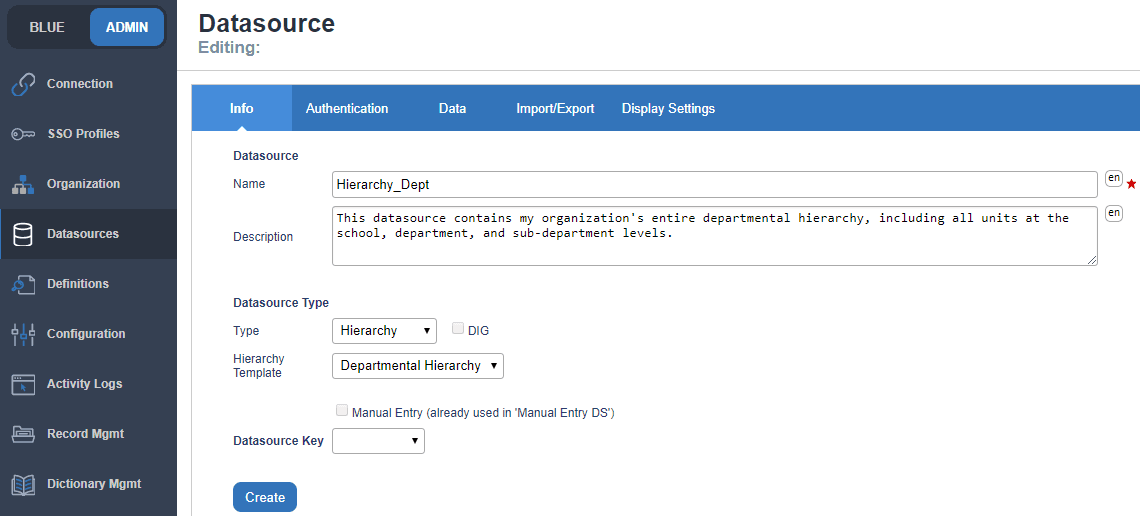Viewport: 1140px width, 516px height.
Task: Open the Import/Export tab
Action: point(555,108)
